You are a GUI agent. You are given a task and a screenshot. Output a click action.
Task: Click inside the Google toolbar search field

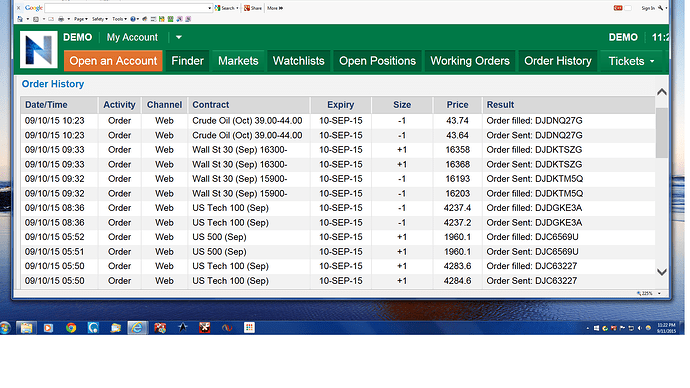click(126, 8)
